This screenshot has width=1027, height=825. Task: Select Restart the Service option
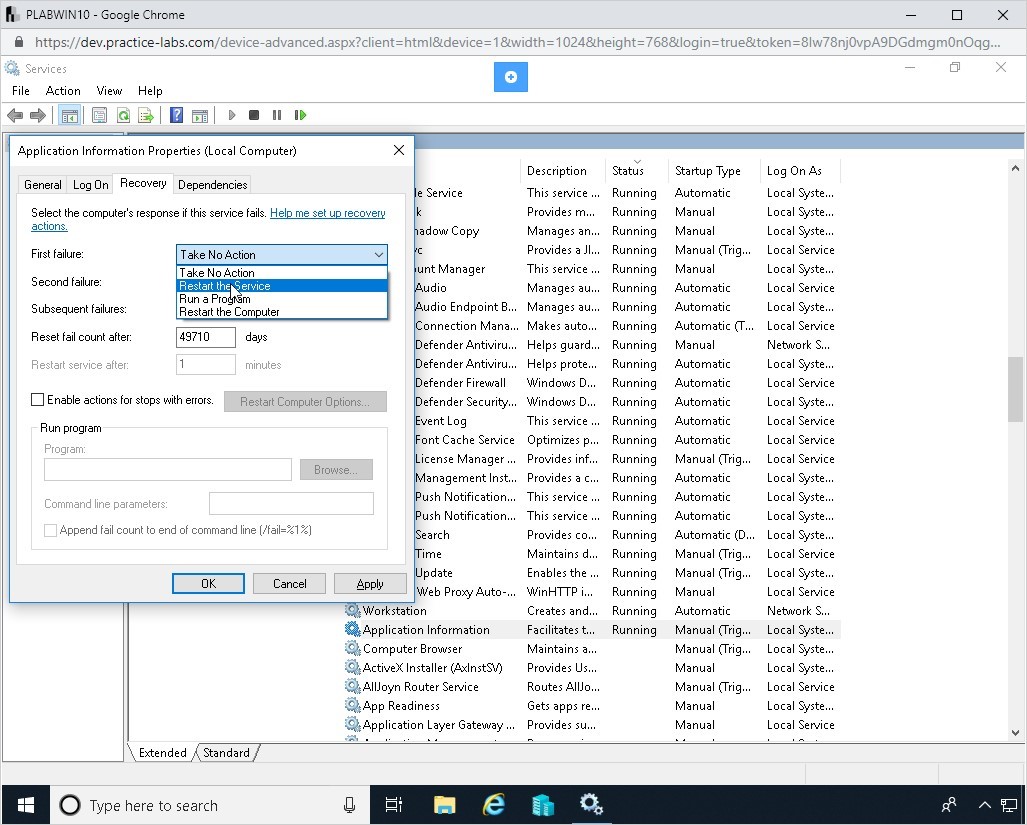pos(282,286)
